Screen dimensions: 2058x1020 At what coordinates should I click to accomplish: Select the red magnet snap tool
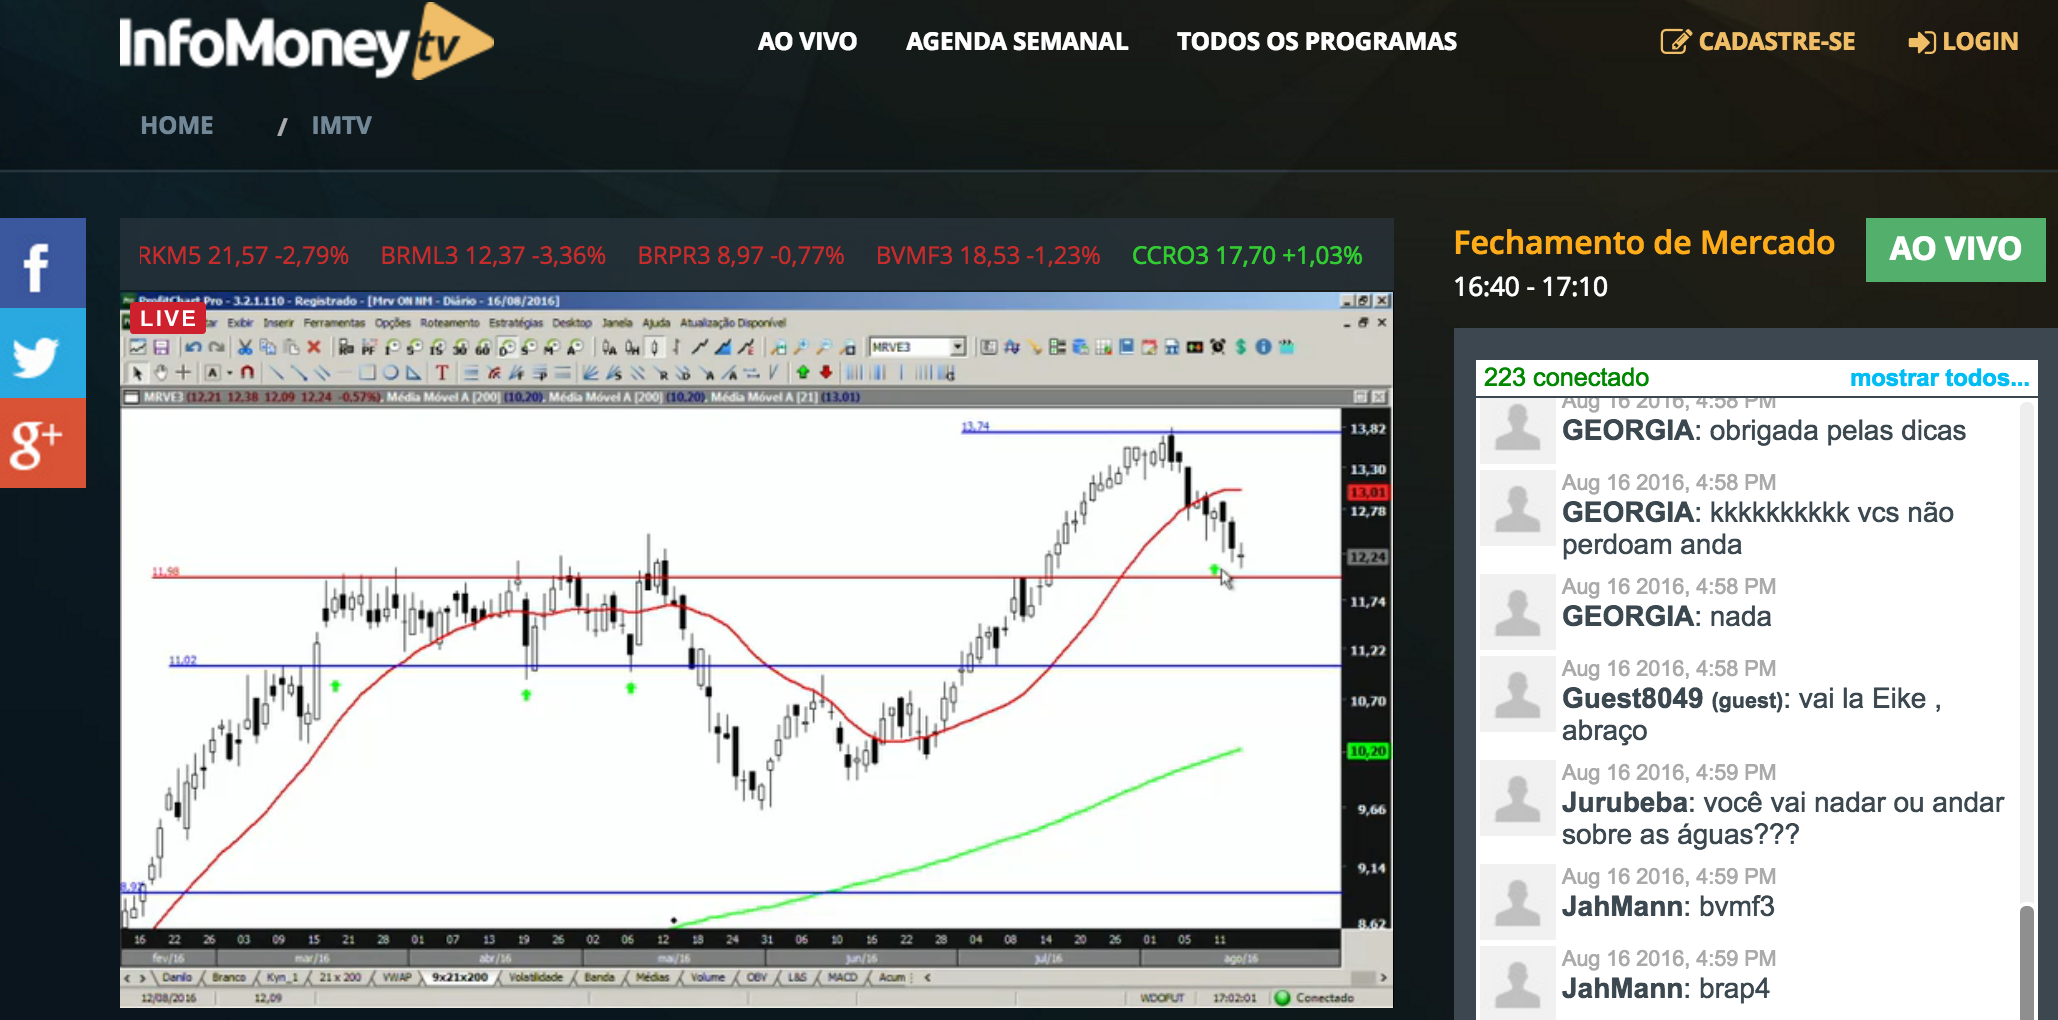(x=247, y=373)
